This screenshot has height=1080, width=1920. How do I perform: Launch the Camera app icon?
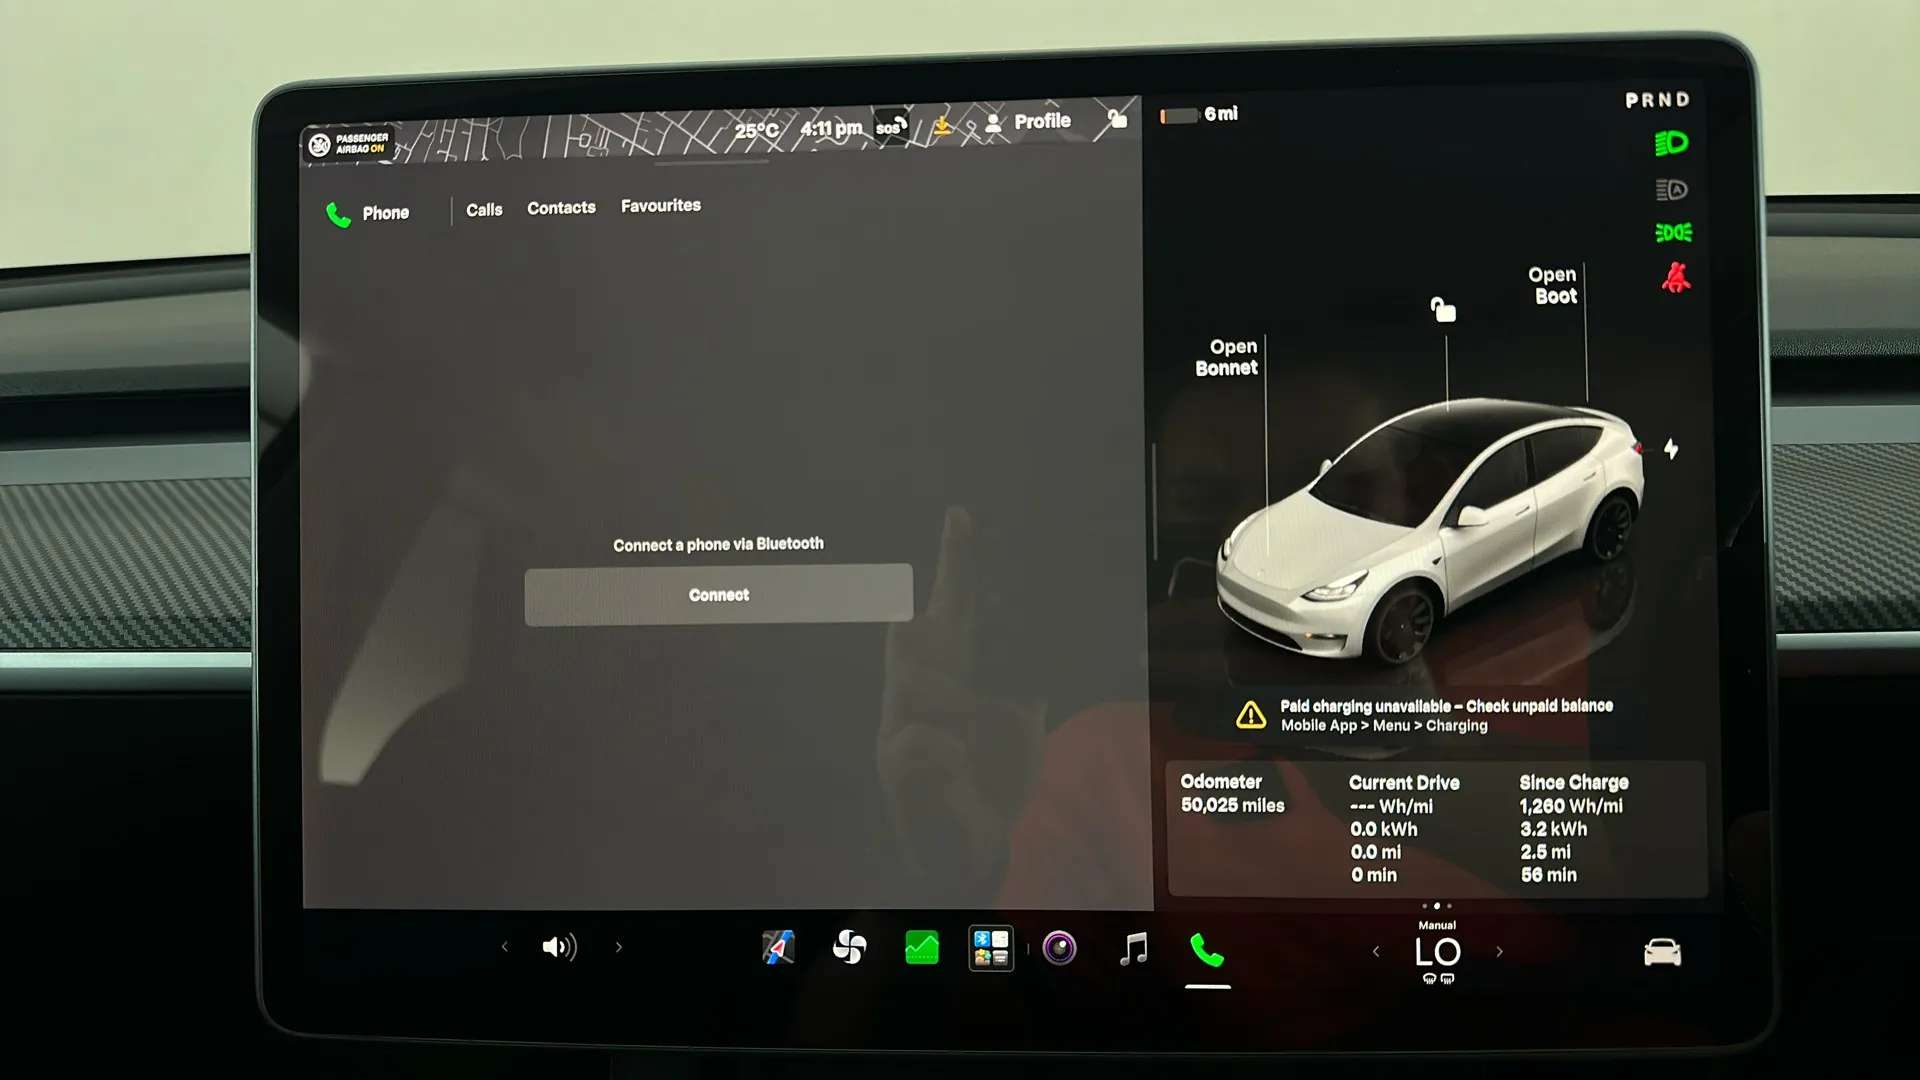1059,947
